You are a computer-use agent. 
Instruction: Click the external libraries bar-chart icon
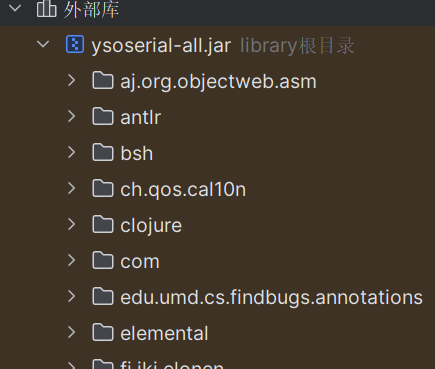pyautogui.click(x=46, y=8)
